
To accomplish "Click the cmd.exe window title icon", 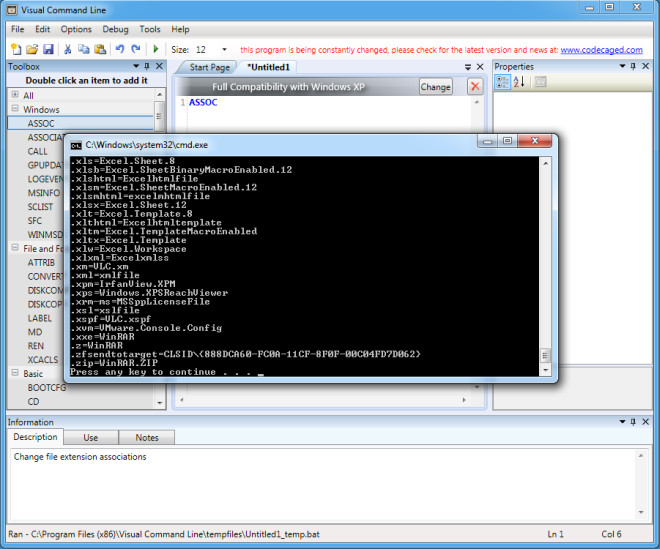I will pos(76,145).
